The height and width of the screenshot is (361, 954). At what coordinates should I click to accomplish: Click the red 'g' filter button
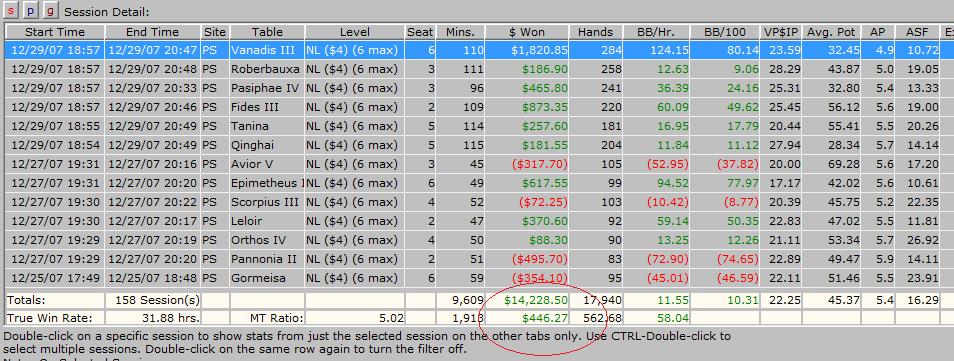(x=50, y=10)
